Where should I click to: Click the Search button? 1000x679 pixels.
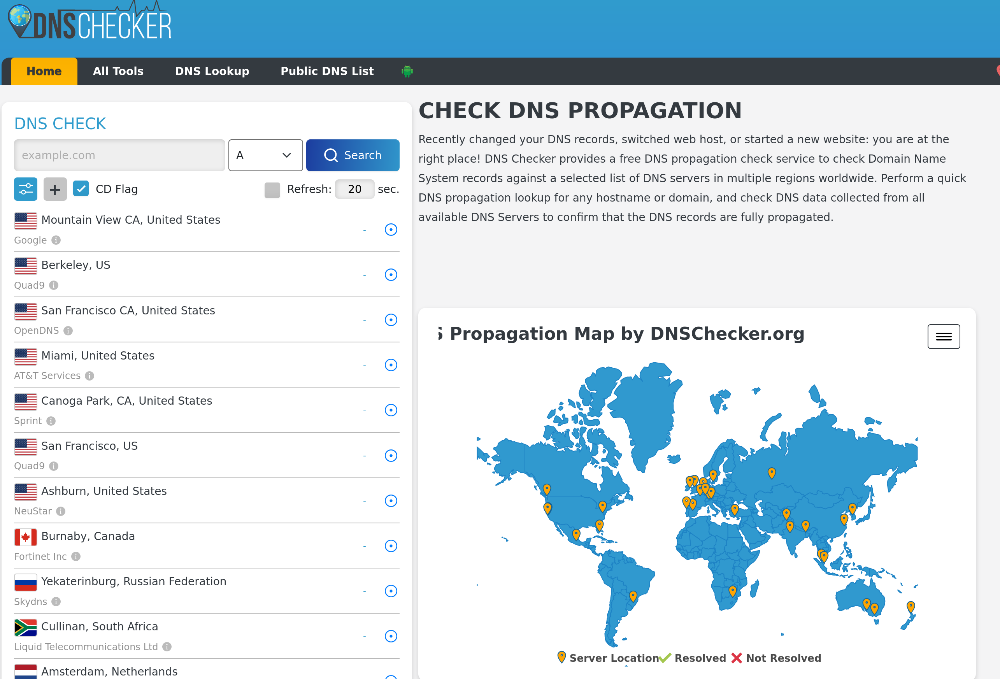(353, 155)
